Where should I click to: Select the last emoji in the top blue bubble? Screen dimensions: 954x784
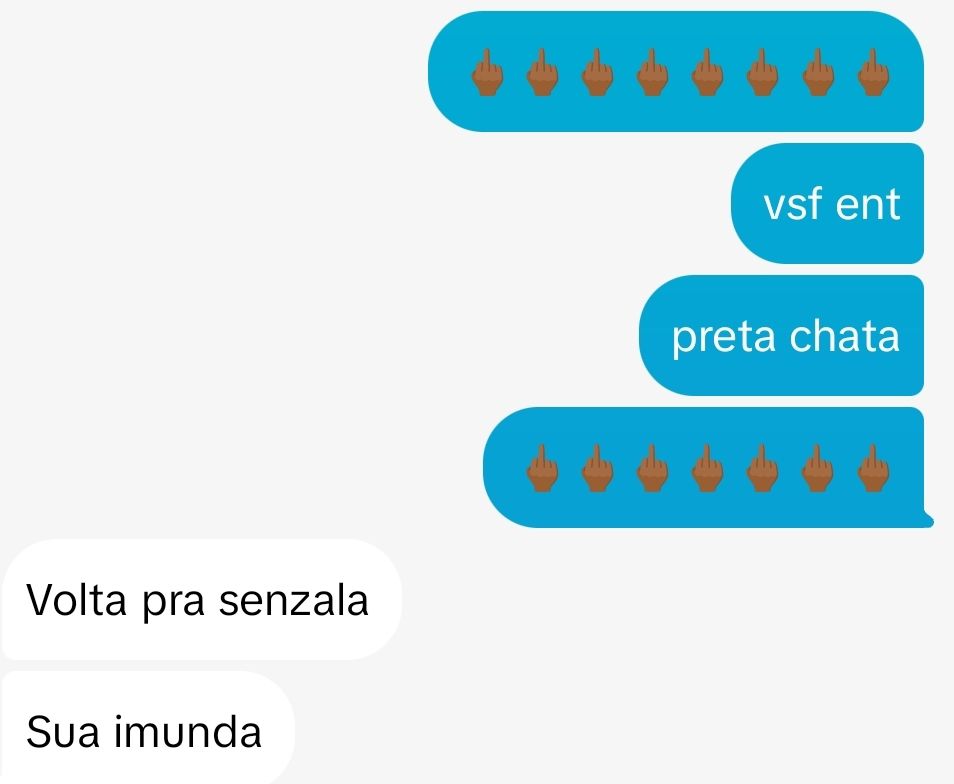(873, 72)
